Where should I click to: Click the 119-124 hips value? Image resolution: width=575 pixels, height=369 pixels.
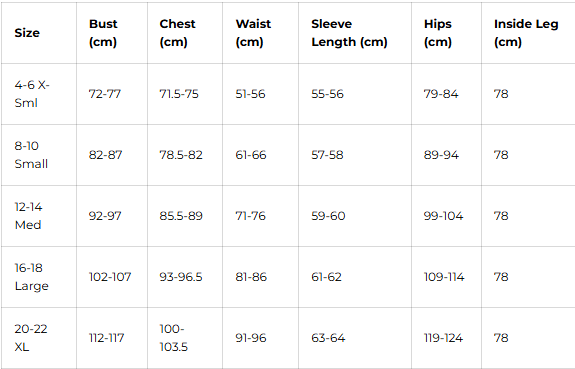[x=443, y=338]
